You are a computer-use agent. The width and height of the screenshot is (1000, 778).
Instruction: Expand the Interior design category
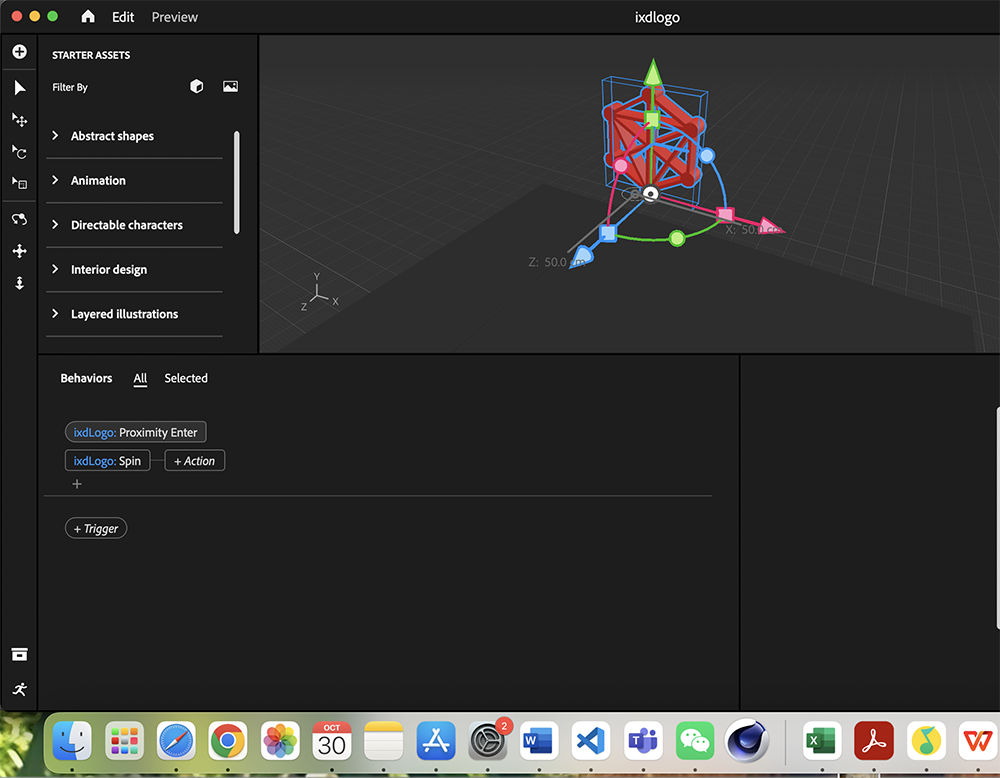108,270
